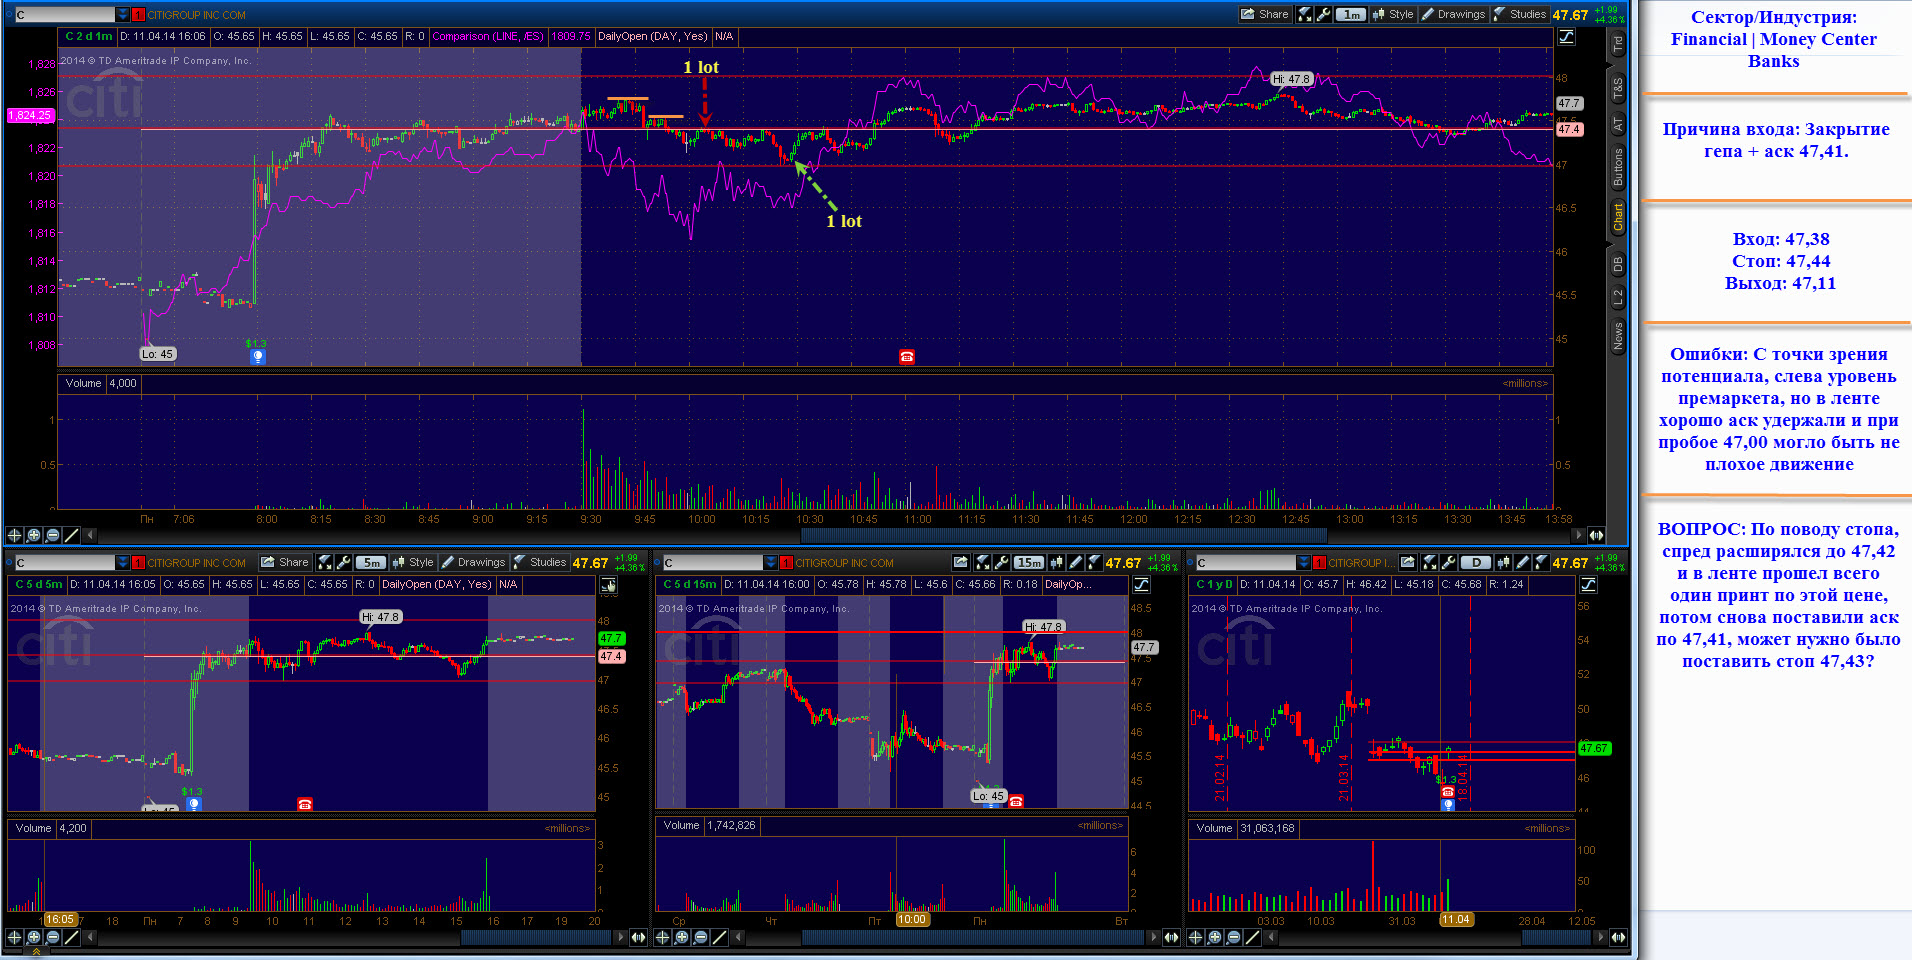Image resolution: width=1912 pixels, height=960 pixels.
Task: Click the DailyOpen (DAY, Yes) label on top chart
Action: [652, 36]
